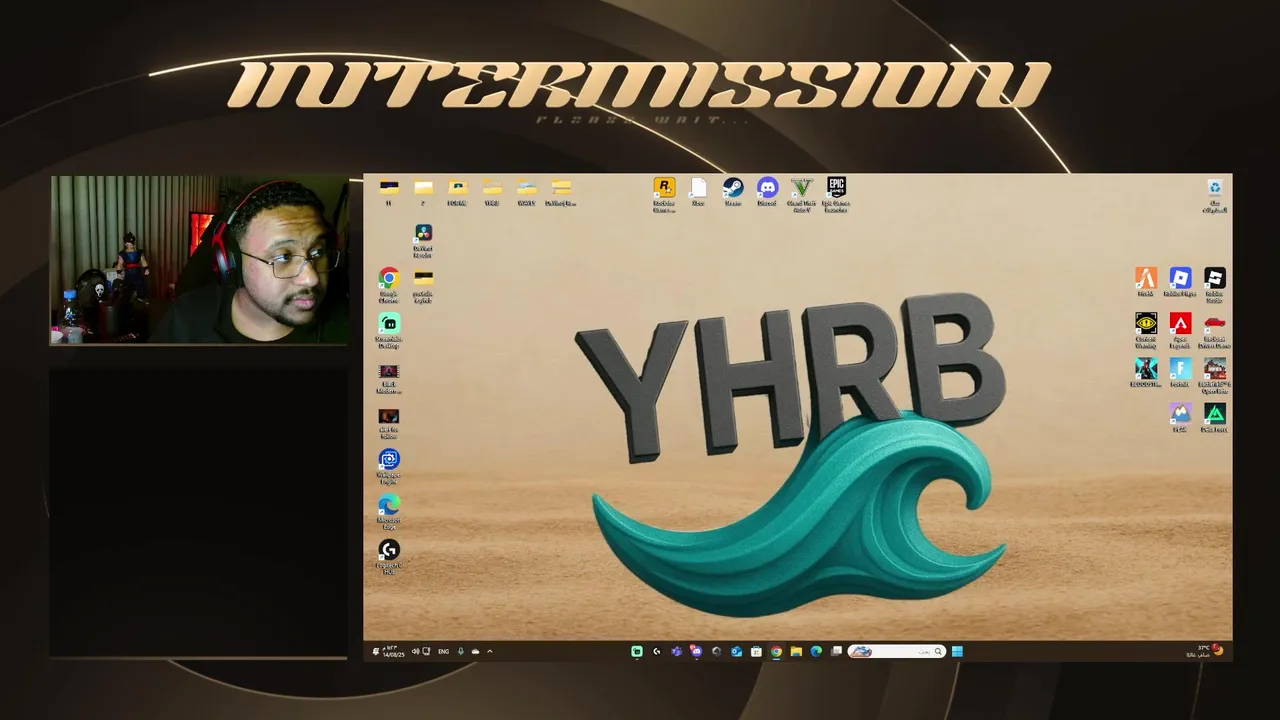This screenshot has width=1280, height=720.
Task: Launch the Bloodstrike game shortcut
Action: click(1146, 373)
